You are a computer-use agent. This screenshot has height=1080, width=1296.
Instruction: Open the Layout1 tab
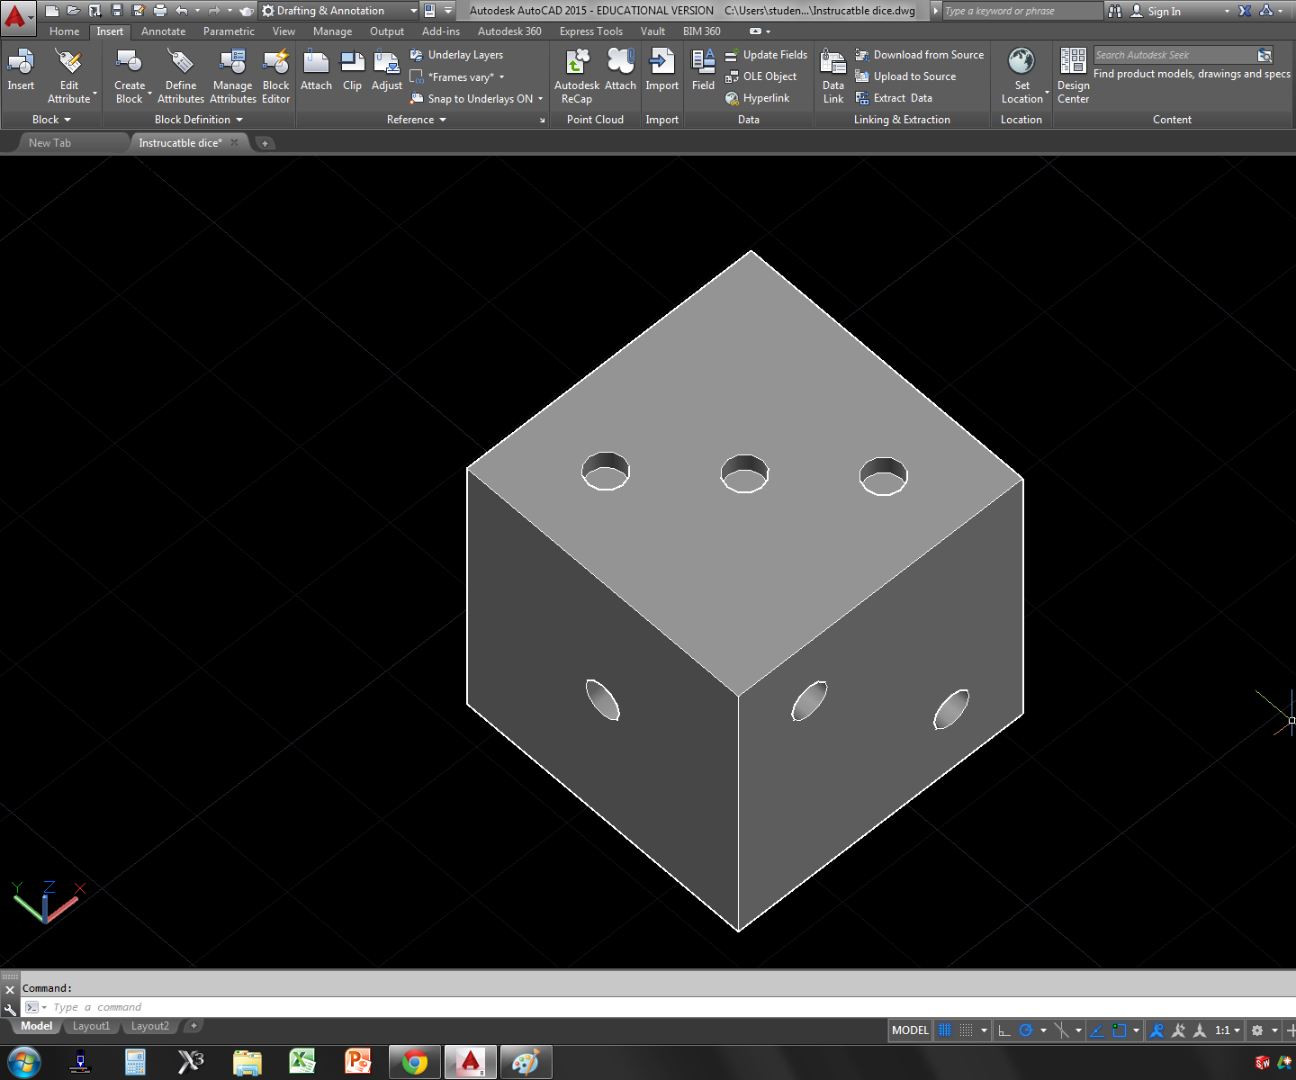[x=91, y=1026]
